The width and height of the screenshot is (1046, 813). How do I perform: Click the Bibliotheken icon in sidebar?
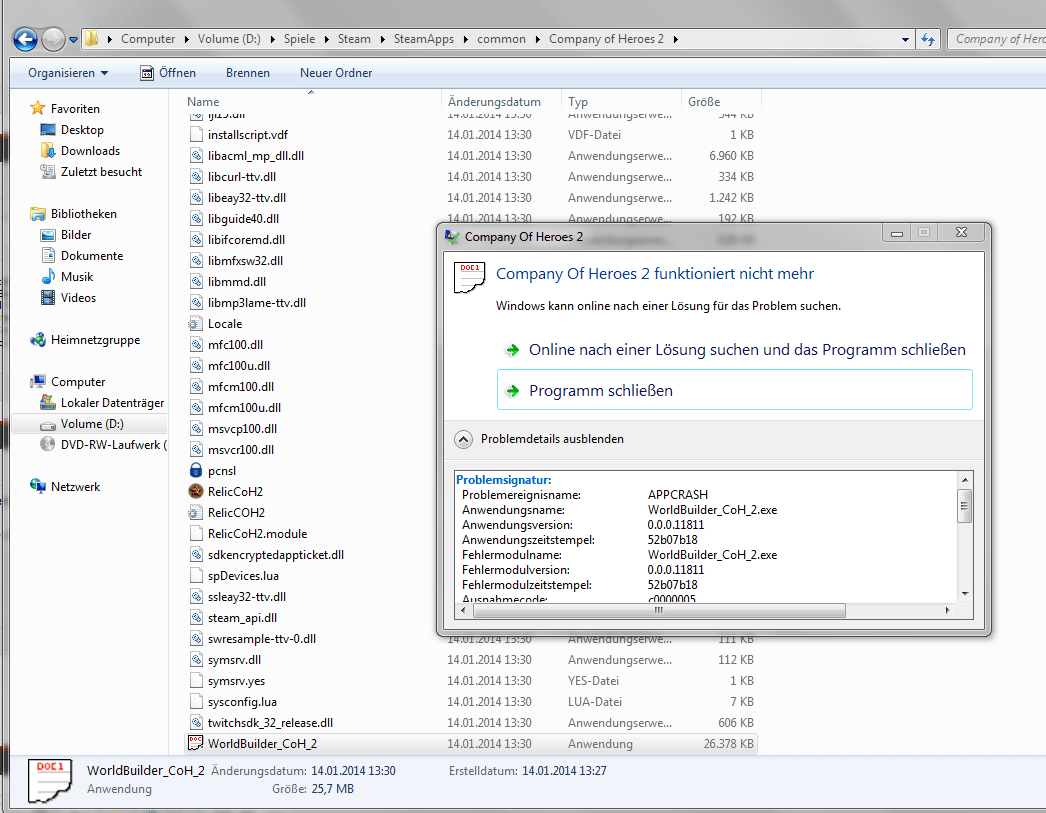(x=38, y=213)
